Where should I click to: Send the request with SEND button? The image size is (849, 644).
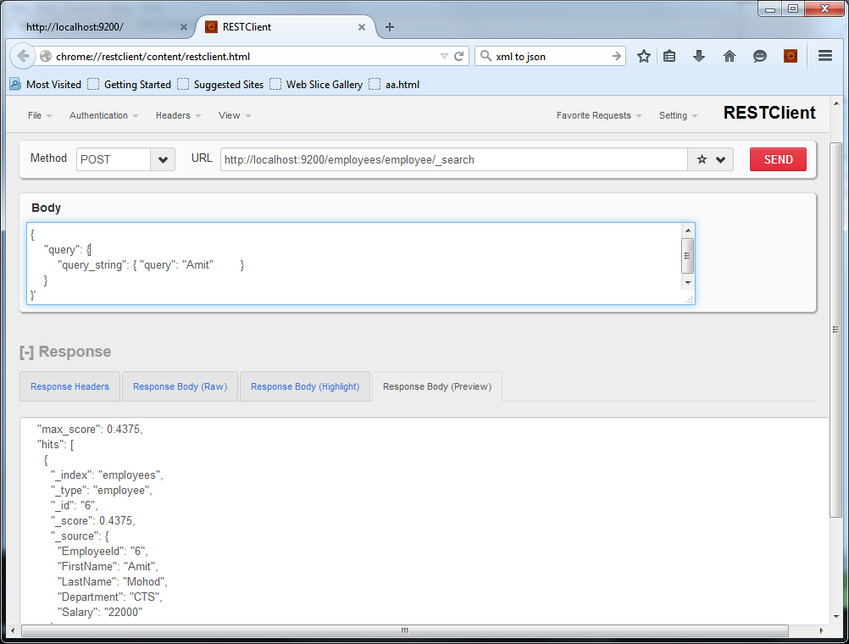(x=778, y=159)
